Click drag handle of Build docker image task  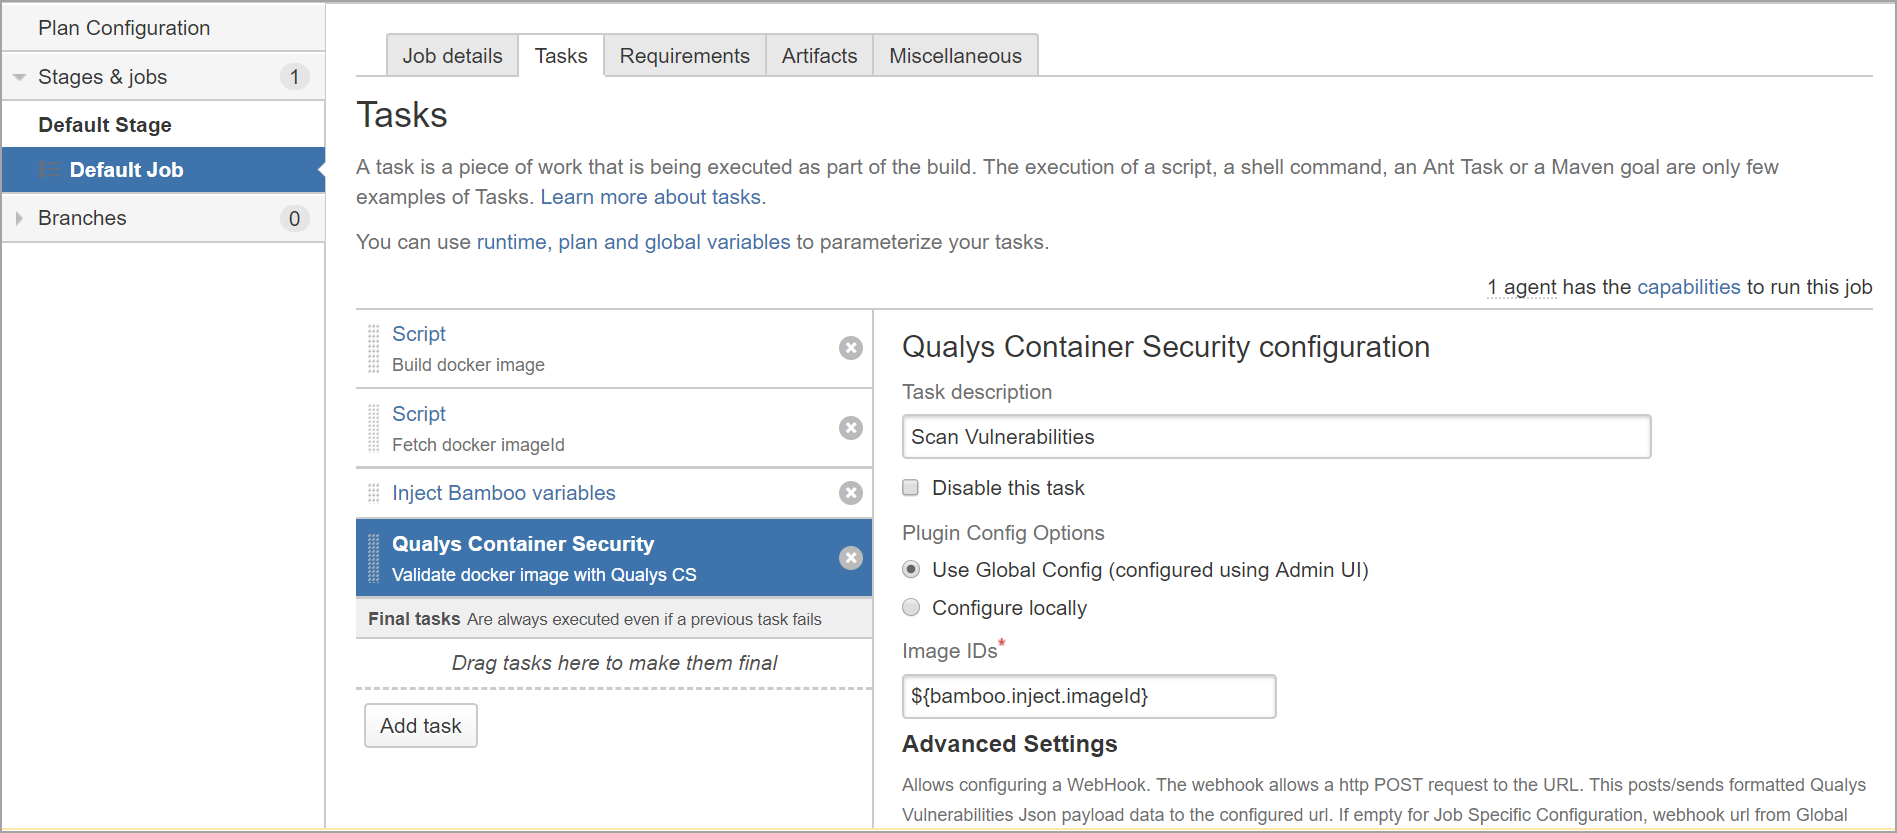tap(374, 348)
